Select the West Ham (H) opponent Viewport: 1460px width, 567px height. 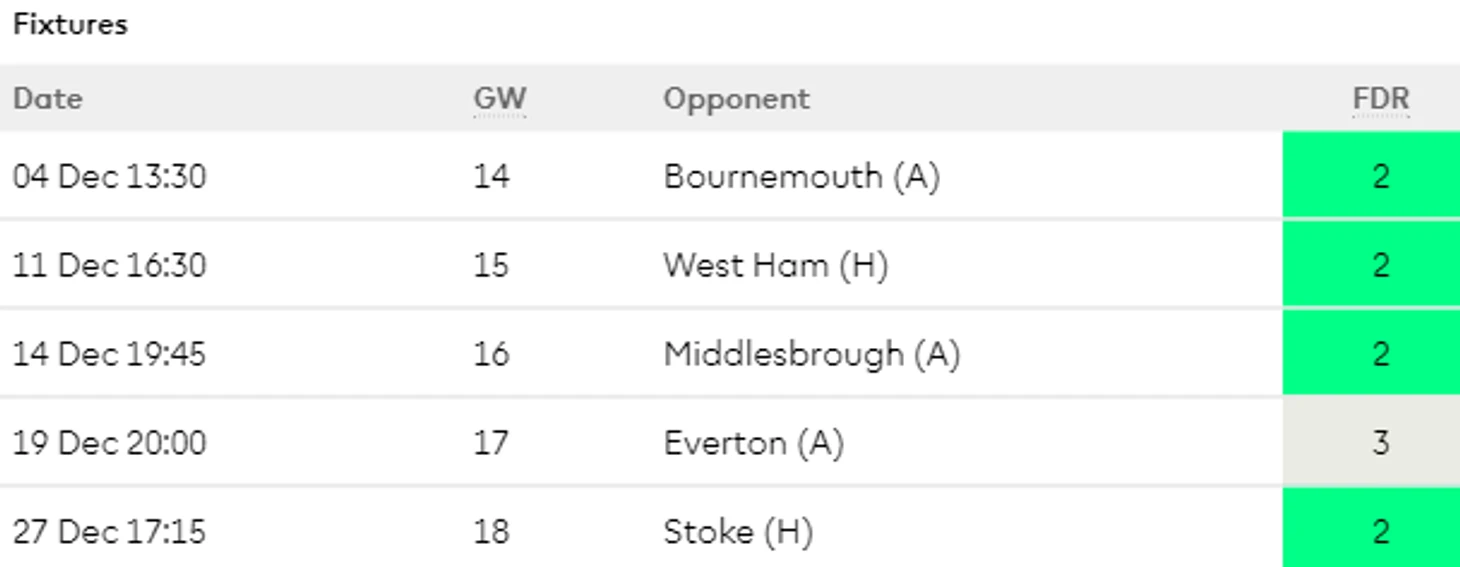[x=775, y=265]
